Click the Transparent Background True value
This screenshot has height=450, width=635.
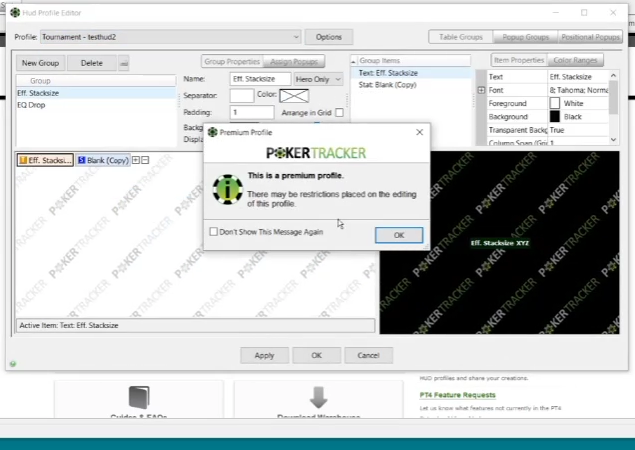557,130
